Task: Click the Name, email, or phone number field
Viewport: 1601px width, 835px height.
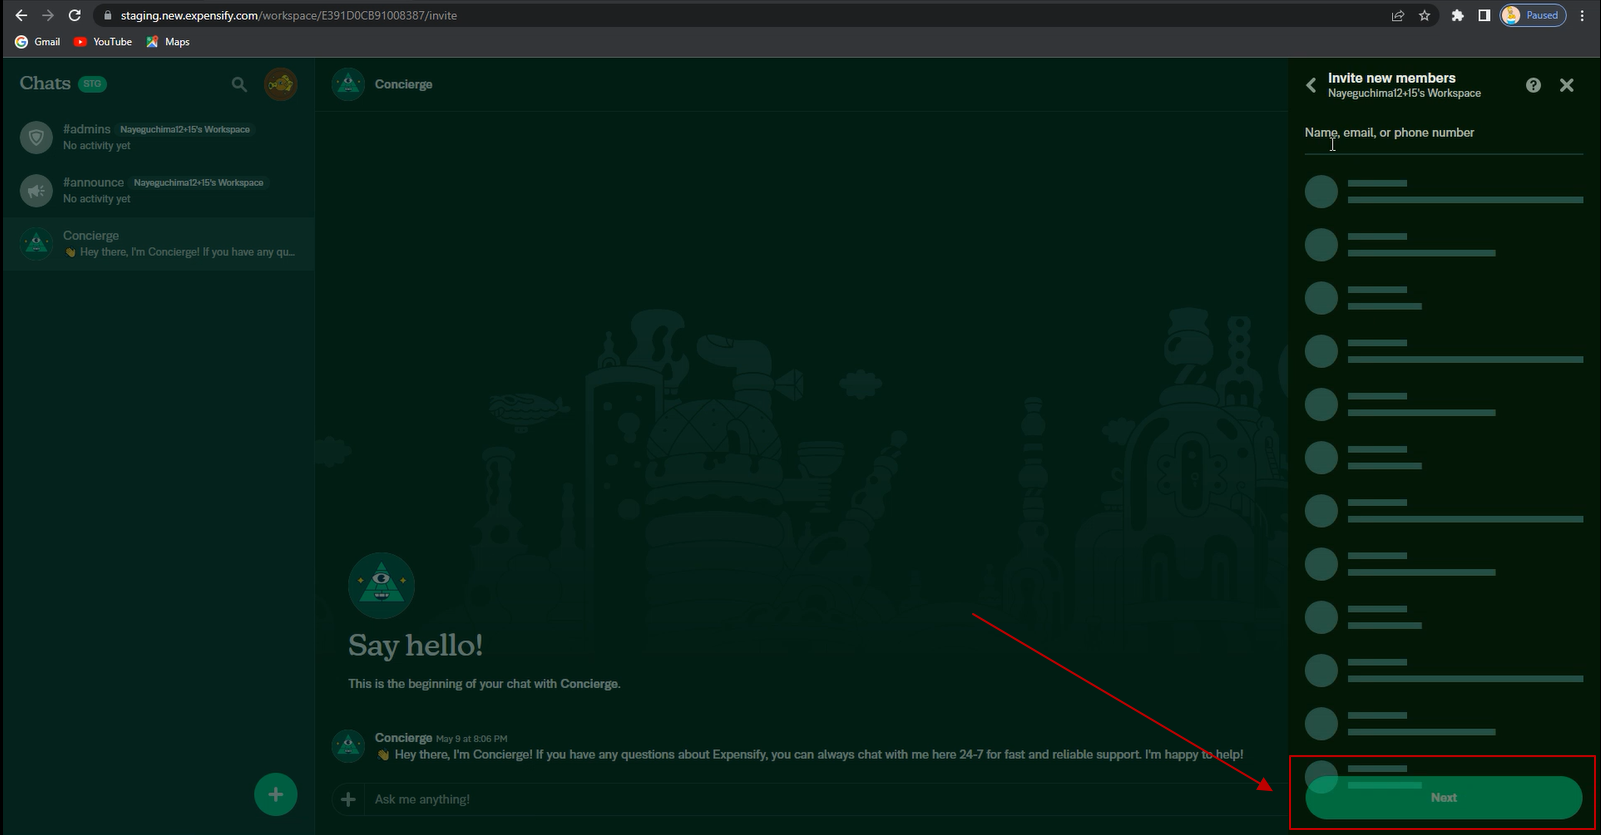Action: tap(1444, 134)
